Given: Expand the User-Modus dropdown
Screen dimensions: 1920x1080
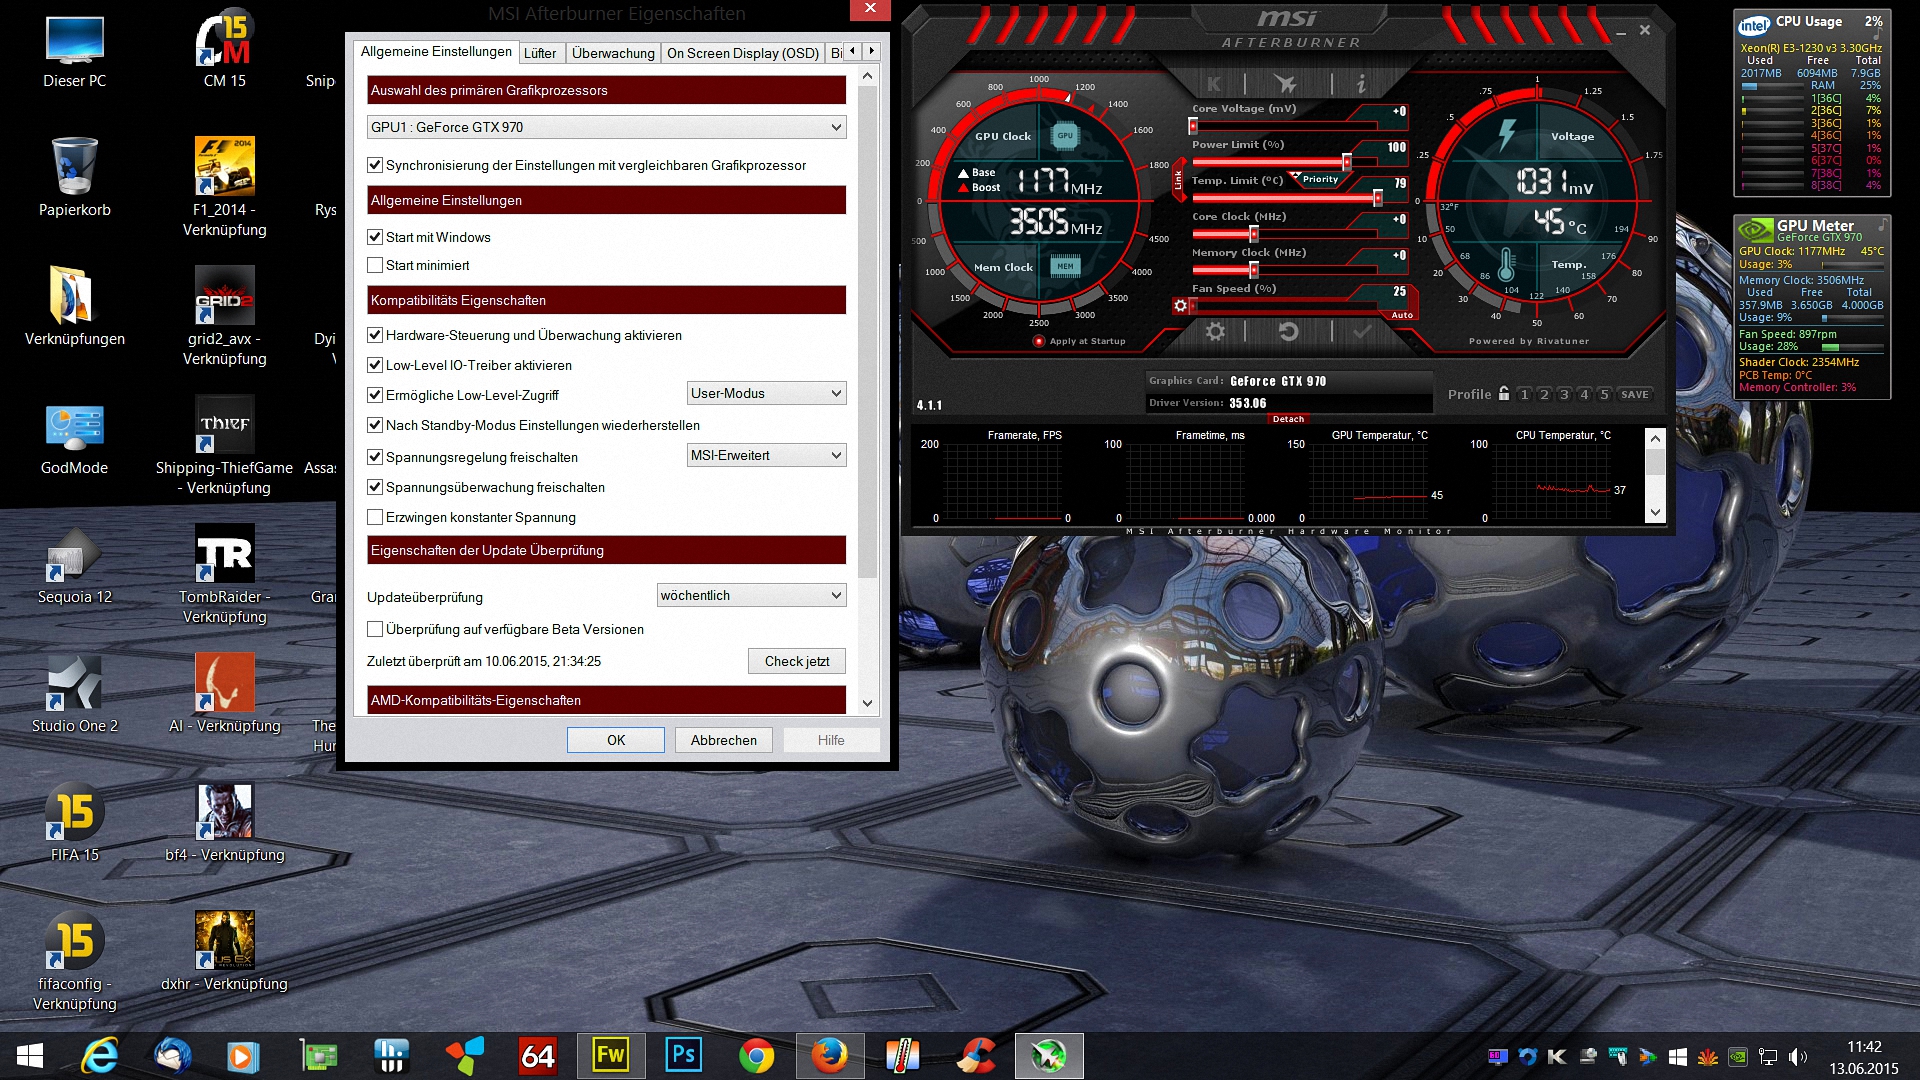Looking at the screenshot, I should tap(766, 393).
